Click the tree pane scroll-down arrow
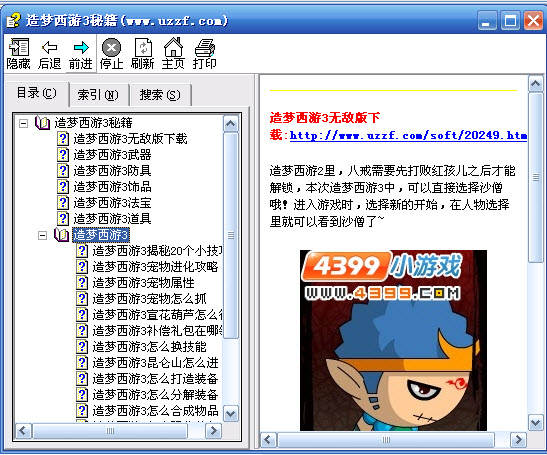Image resolution: width=547 pixels, height=455 pixels. pyautogui.click(x=231, y=414)
